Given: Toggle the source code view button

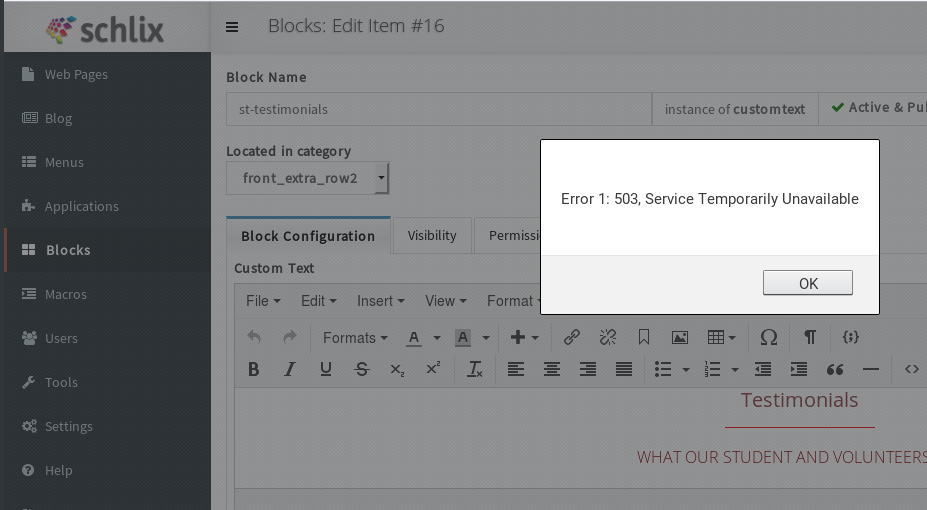Looking at the screenshot, I should coord(911,369).
